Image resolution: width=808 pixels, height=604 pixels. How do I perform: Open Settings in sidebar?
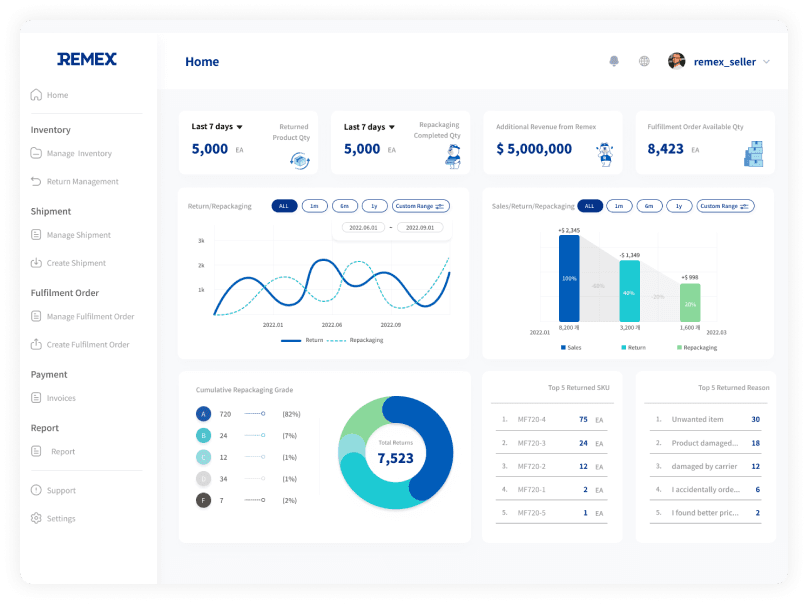61,518
